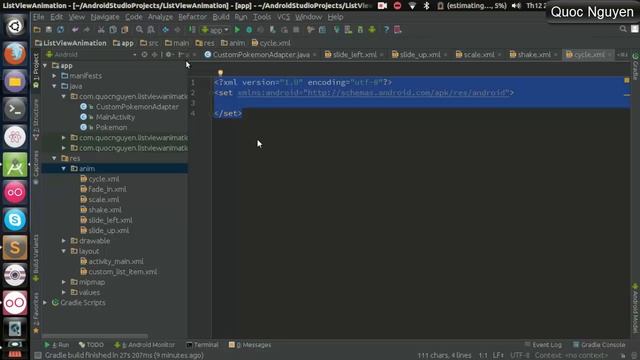This screenshot has width=640, height=360.
Task: Launch Firefox from the Ubuntu dock
Action: 15,54
